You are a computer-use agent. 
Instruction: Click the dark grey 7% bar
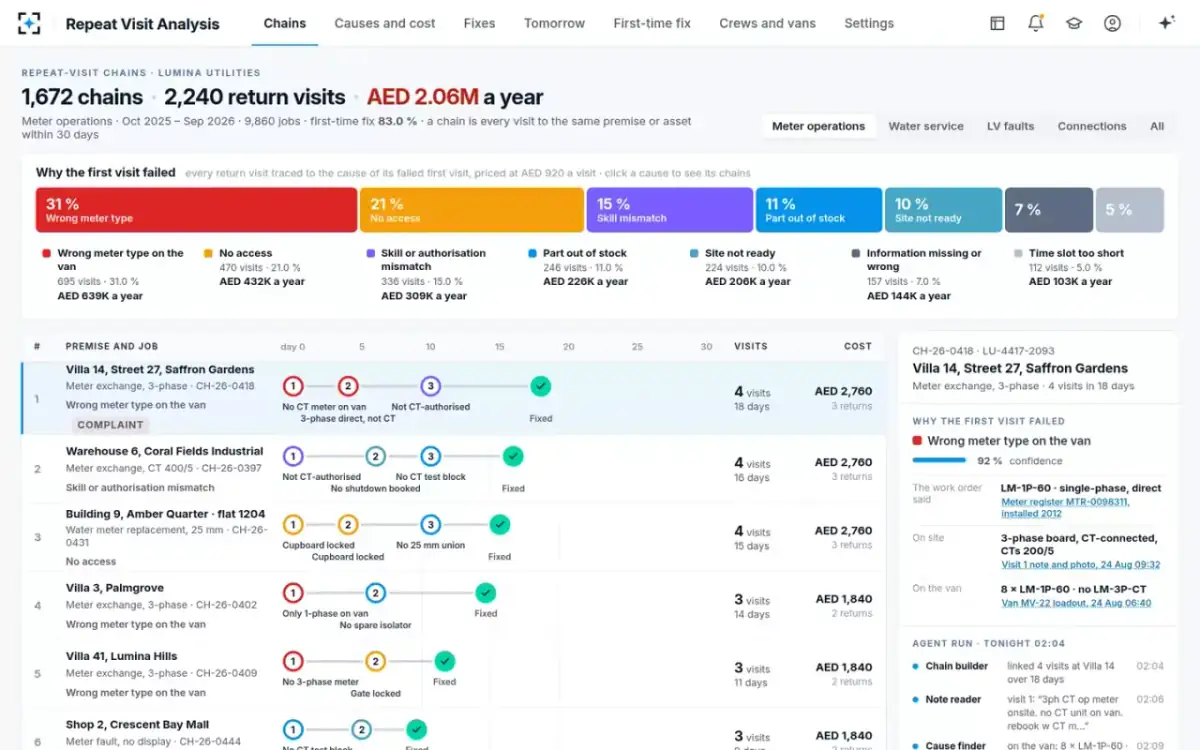pyautogui.click(x=1048, y=210)
